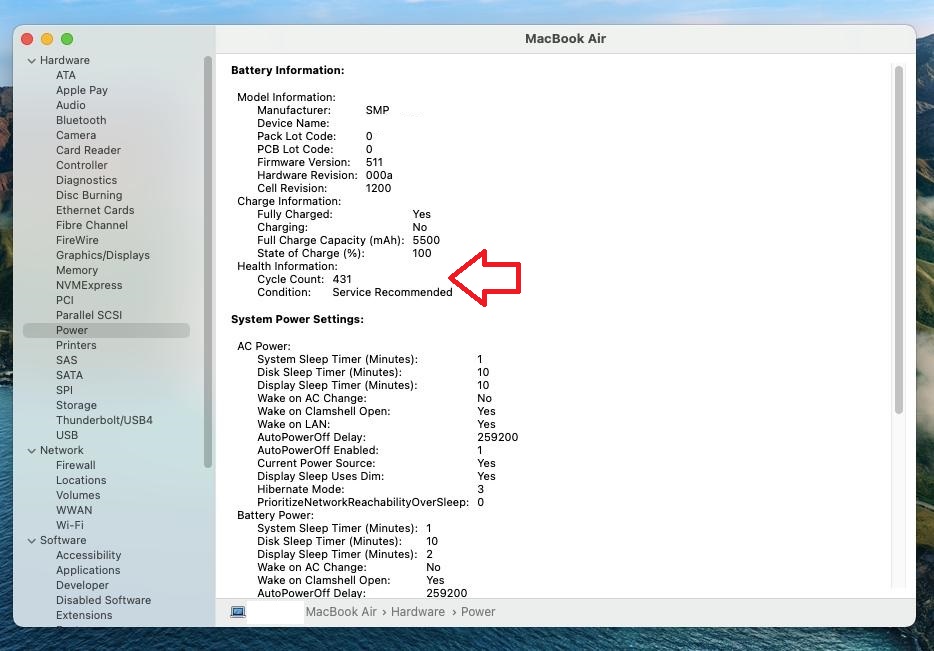
Task: Open Storage hardware info
Action: [x=76, y=405]
